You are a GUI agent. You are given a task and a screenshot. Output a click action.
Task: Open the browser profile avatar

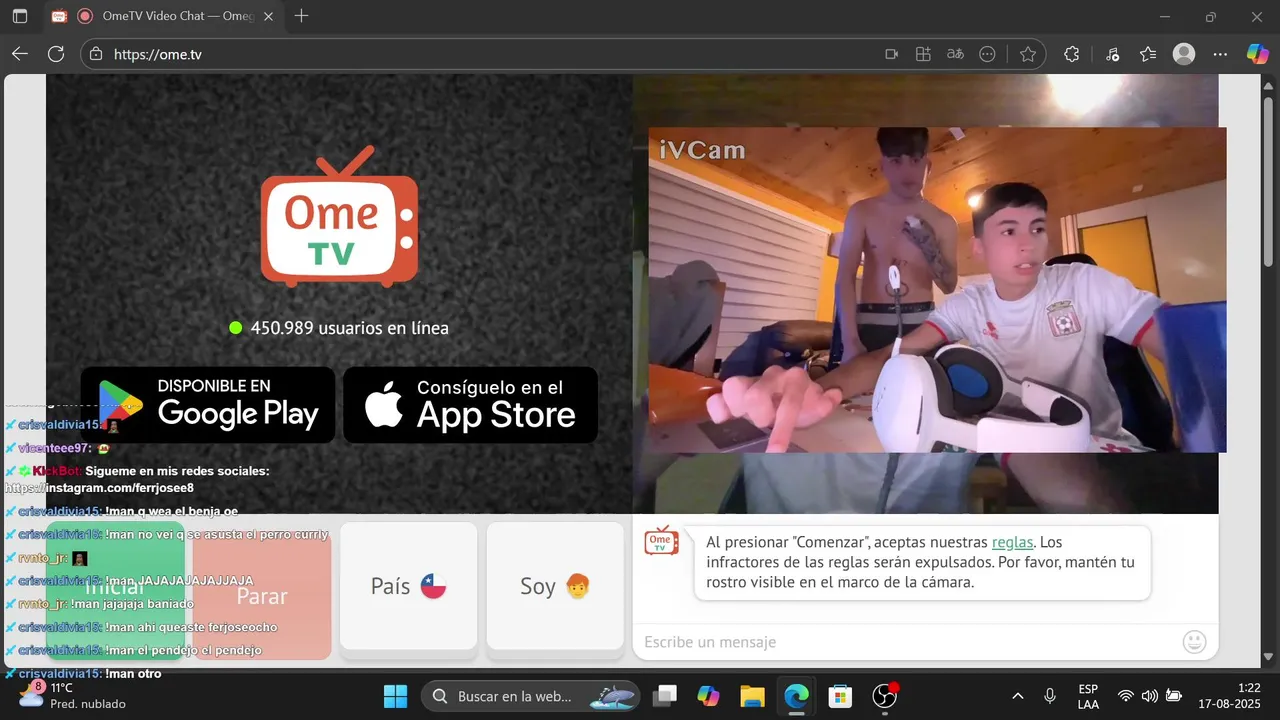click(x=1184, y=54)
